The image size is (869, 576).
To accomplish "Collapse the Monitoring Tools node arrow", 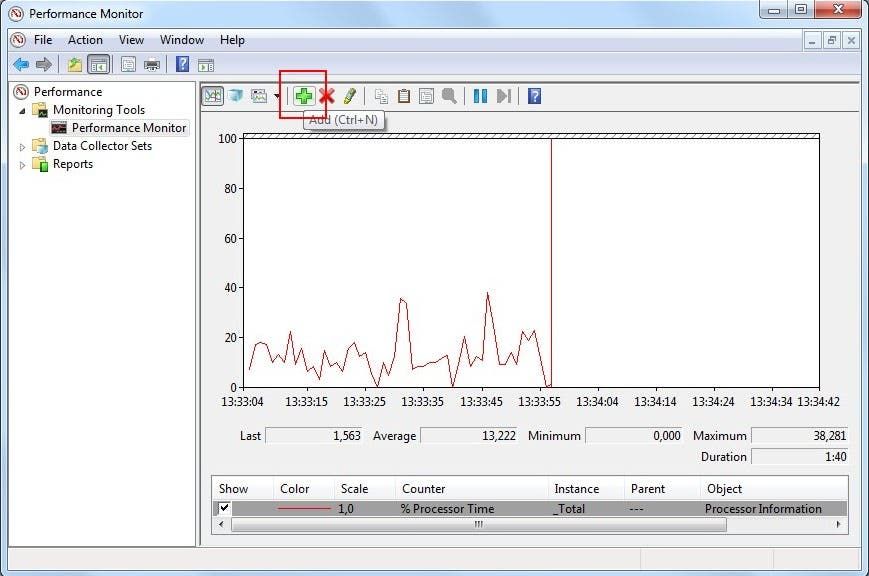I will click(x=22, y=111).
